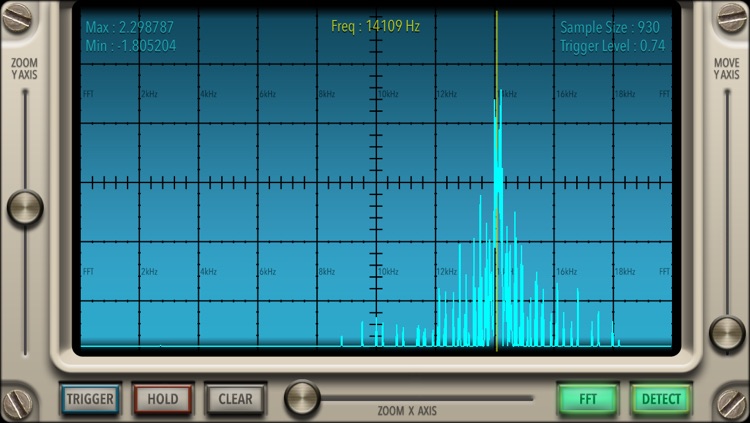Click the Max : 2.298787 value
Screen dimensions: 750x423
point(130,27)
